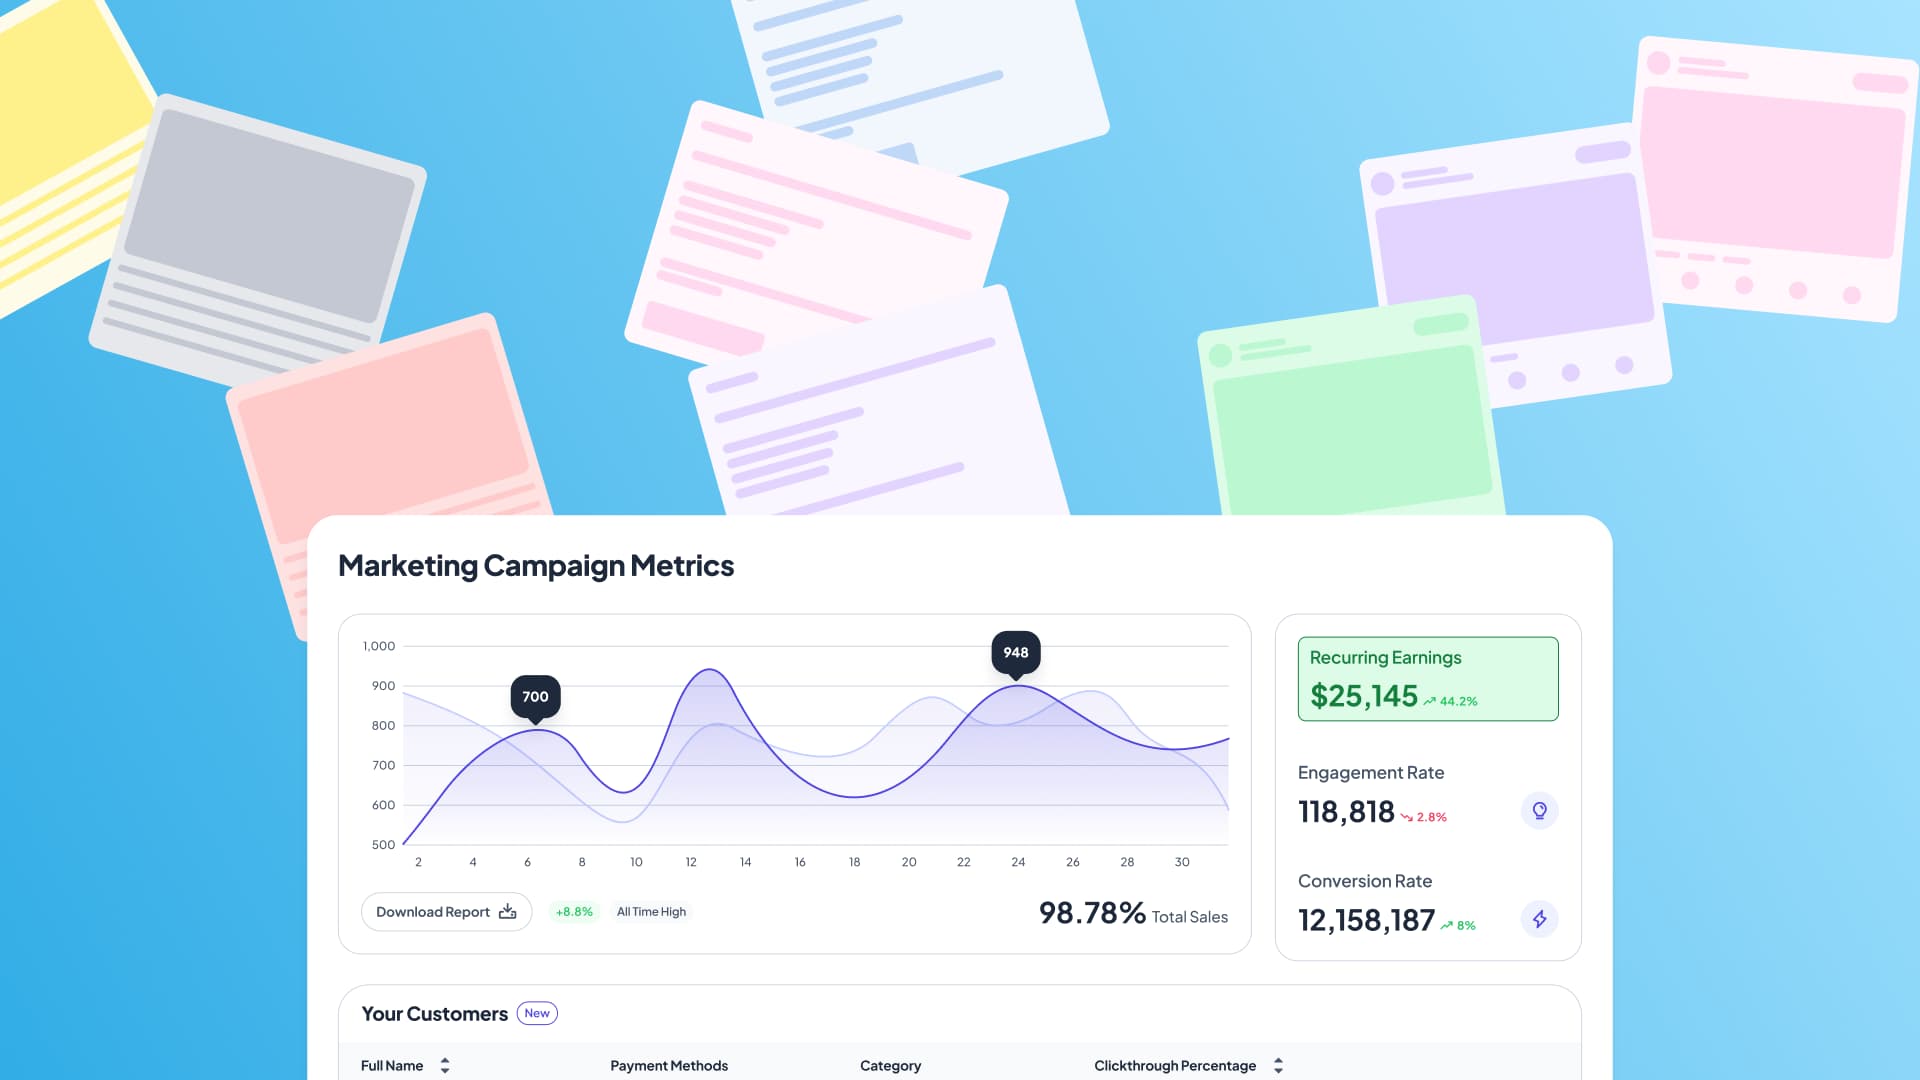This screenshot has width=1920, height=1080.
Task: Click the Marketing Campaign Metrics heading
Action: [x=536, y=565]
